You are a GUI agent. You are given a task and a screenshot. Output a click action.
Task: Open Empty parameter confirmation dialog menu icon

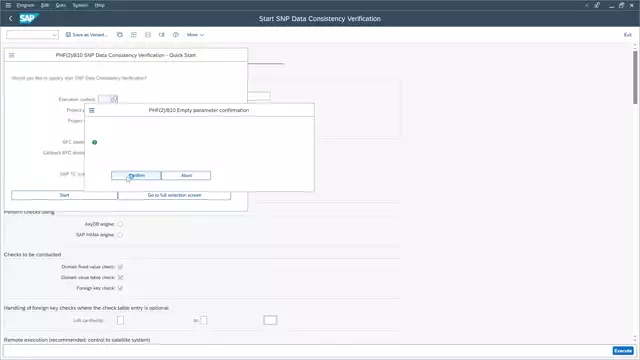92,110
